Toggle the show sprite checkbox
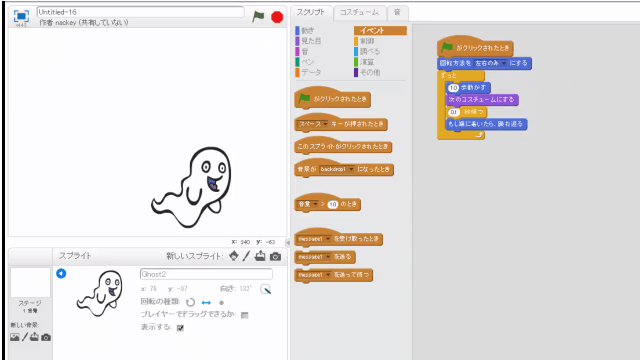The height and width of the screenshot is (360, 640). (x=180, y=328)
